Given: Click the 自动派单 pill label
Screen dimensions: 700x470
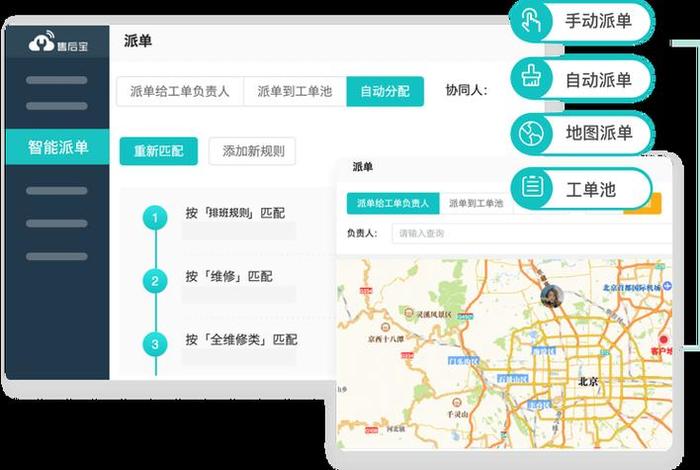Looking at the screenshot, I should (598, 79).
